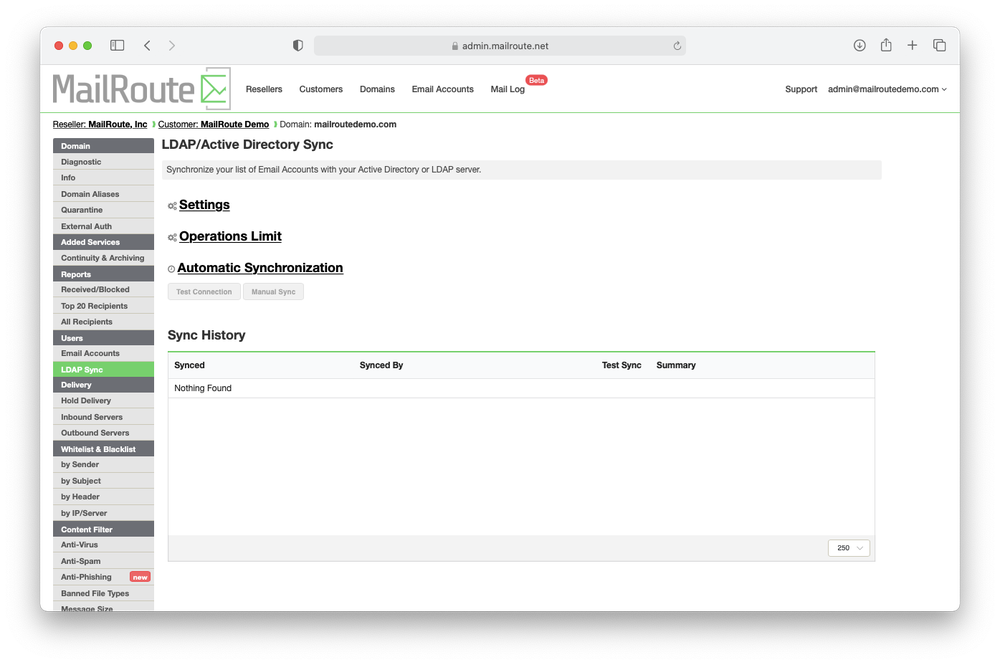Open Inbound Servers in the sidebar

[x=103, y=417]
